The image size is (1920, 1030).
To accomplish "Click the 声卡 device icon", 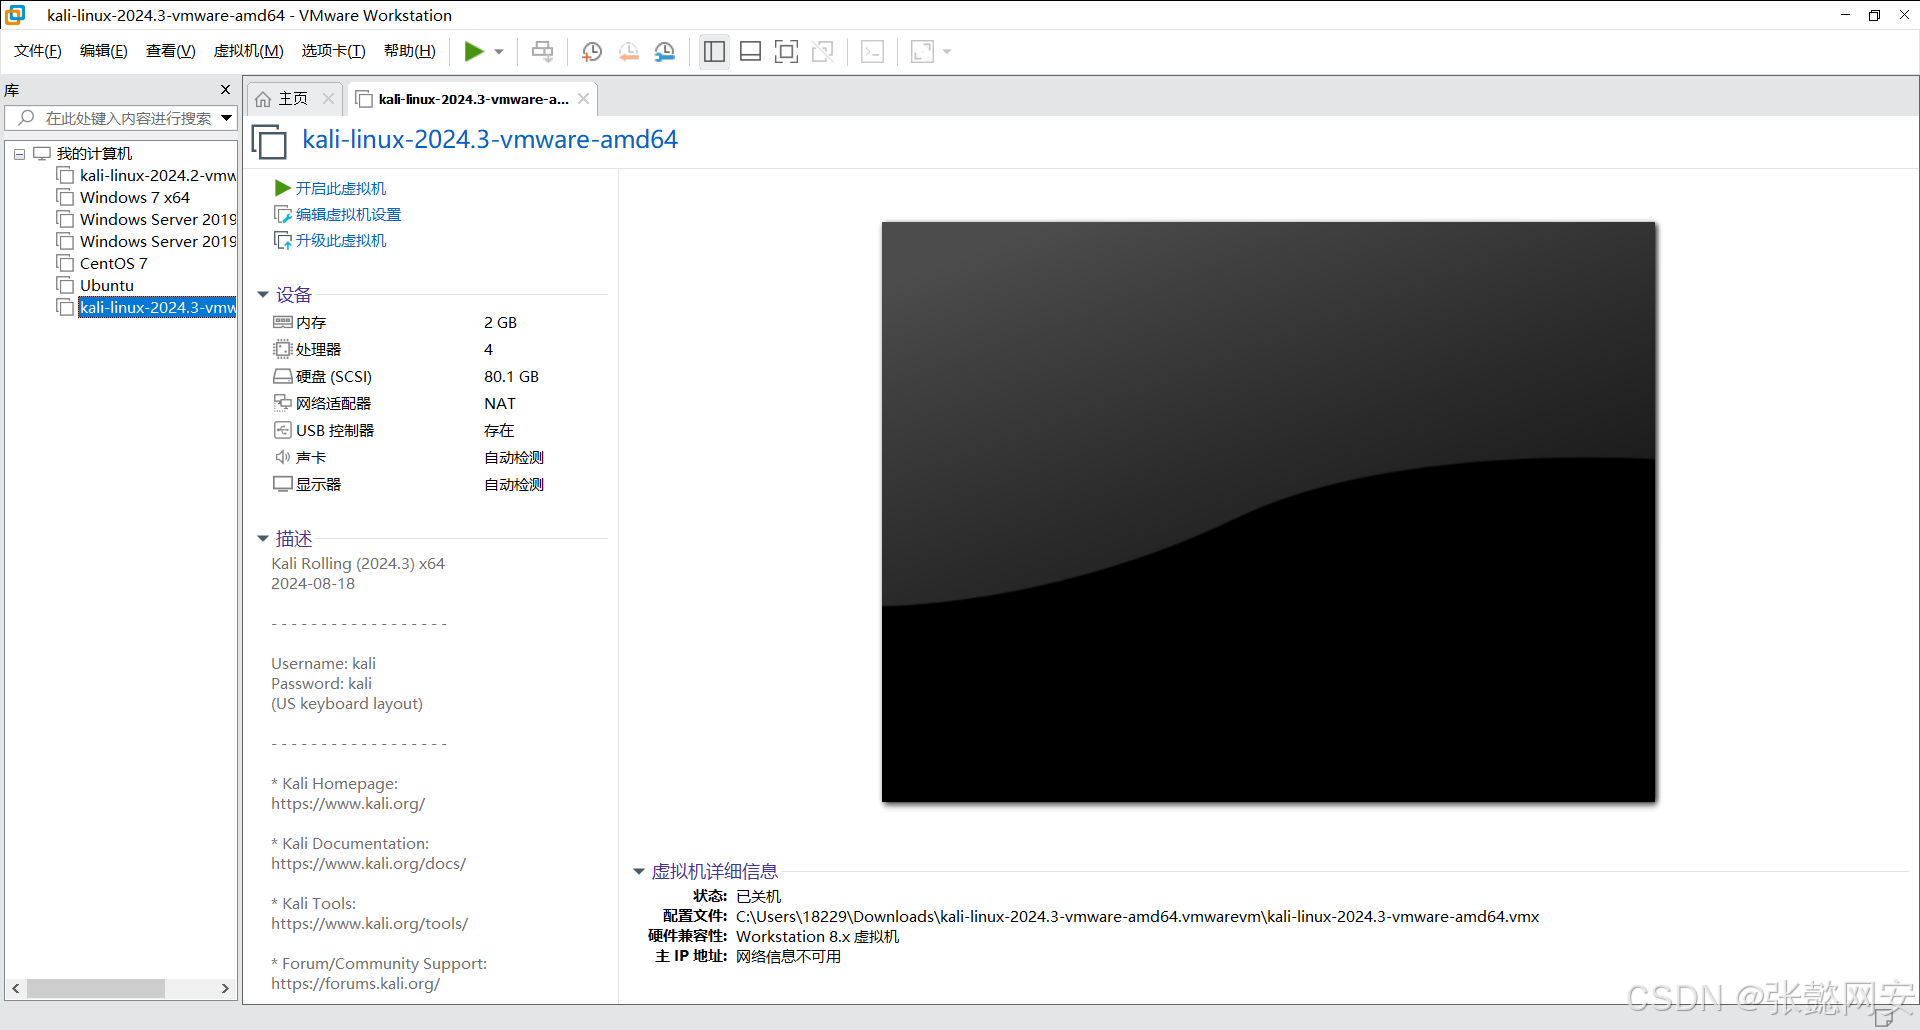I will 283,457.
